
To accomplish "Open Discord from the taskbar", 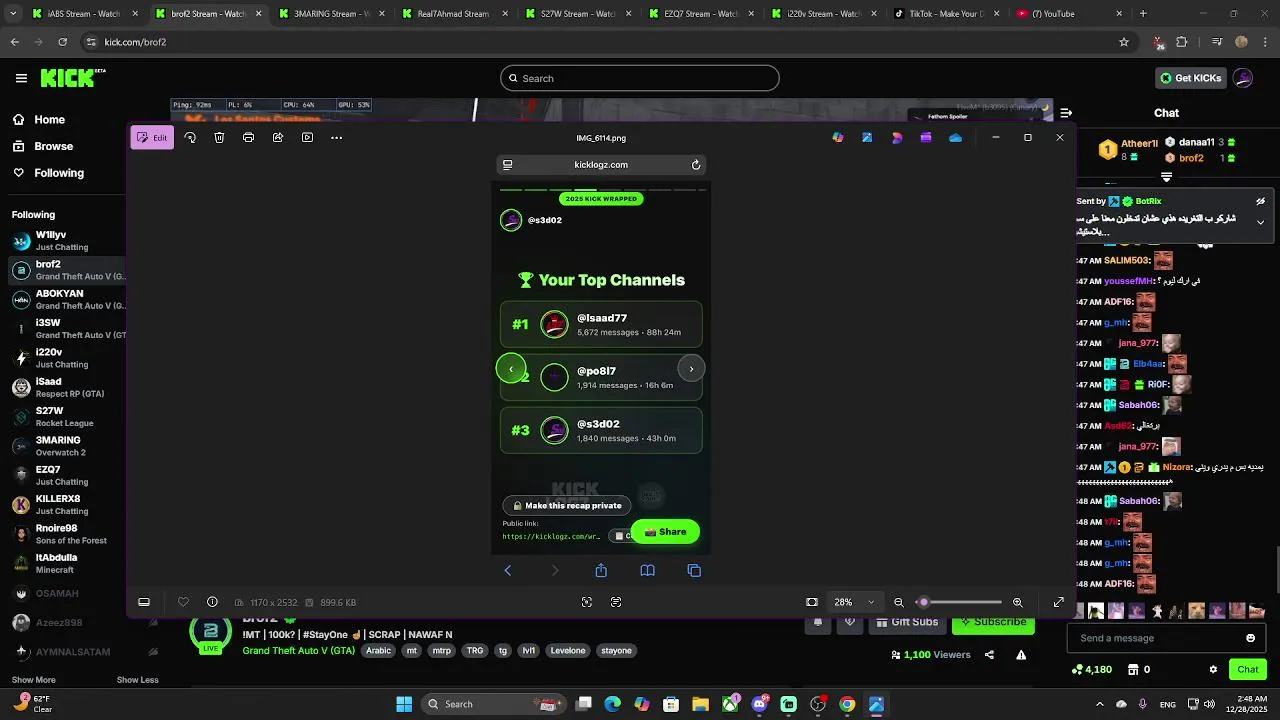I will pyautogui.click(x=759, y=704).
